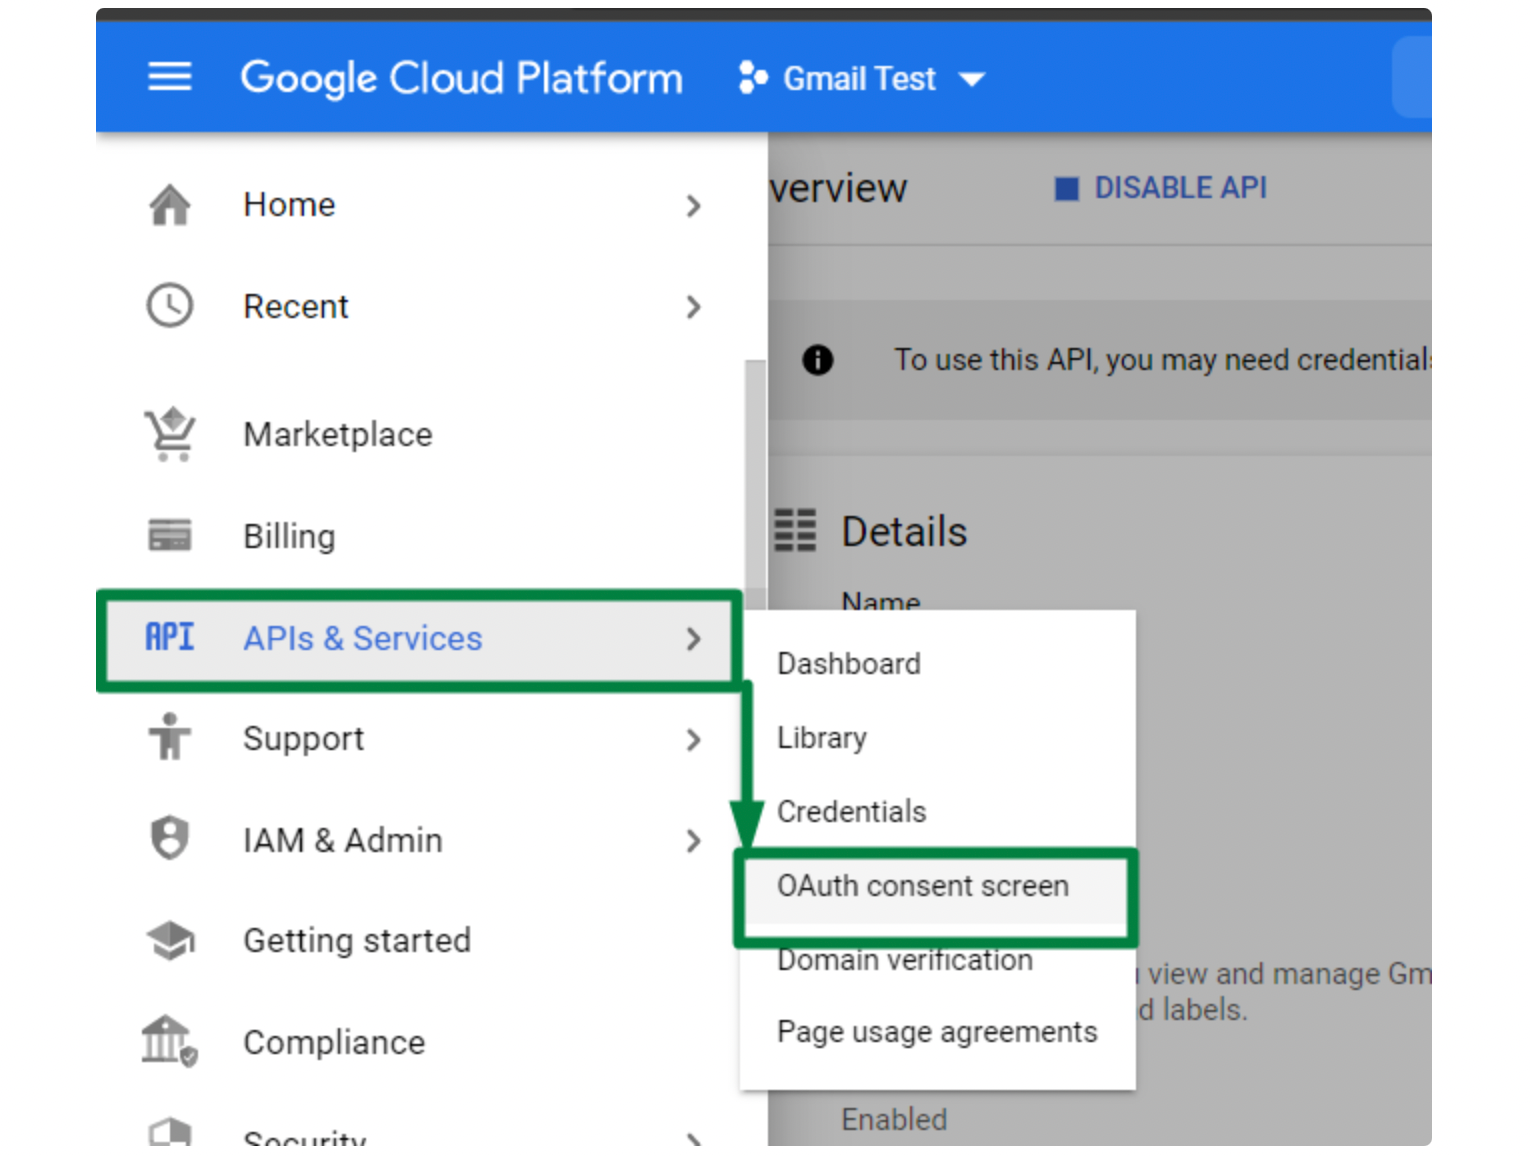
Task: Click the Compliance building icon
Action: pyautogui.click(x=169, y=1041)
